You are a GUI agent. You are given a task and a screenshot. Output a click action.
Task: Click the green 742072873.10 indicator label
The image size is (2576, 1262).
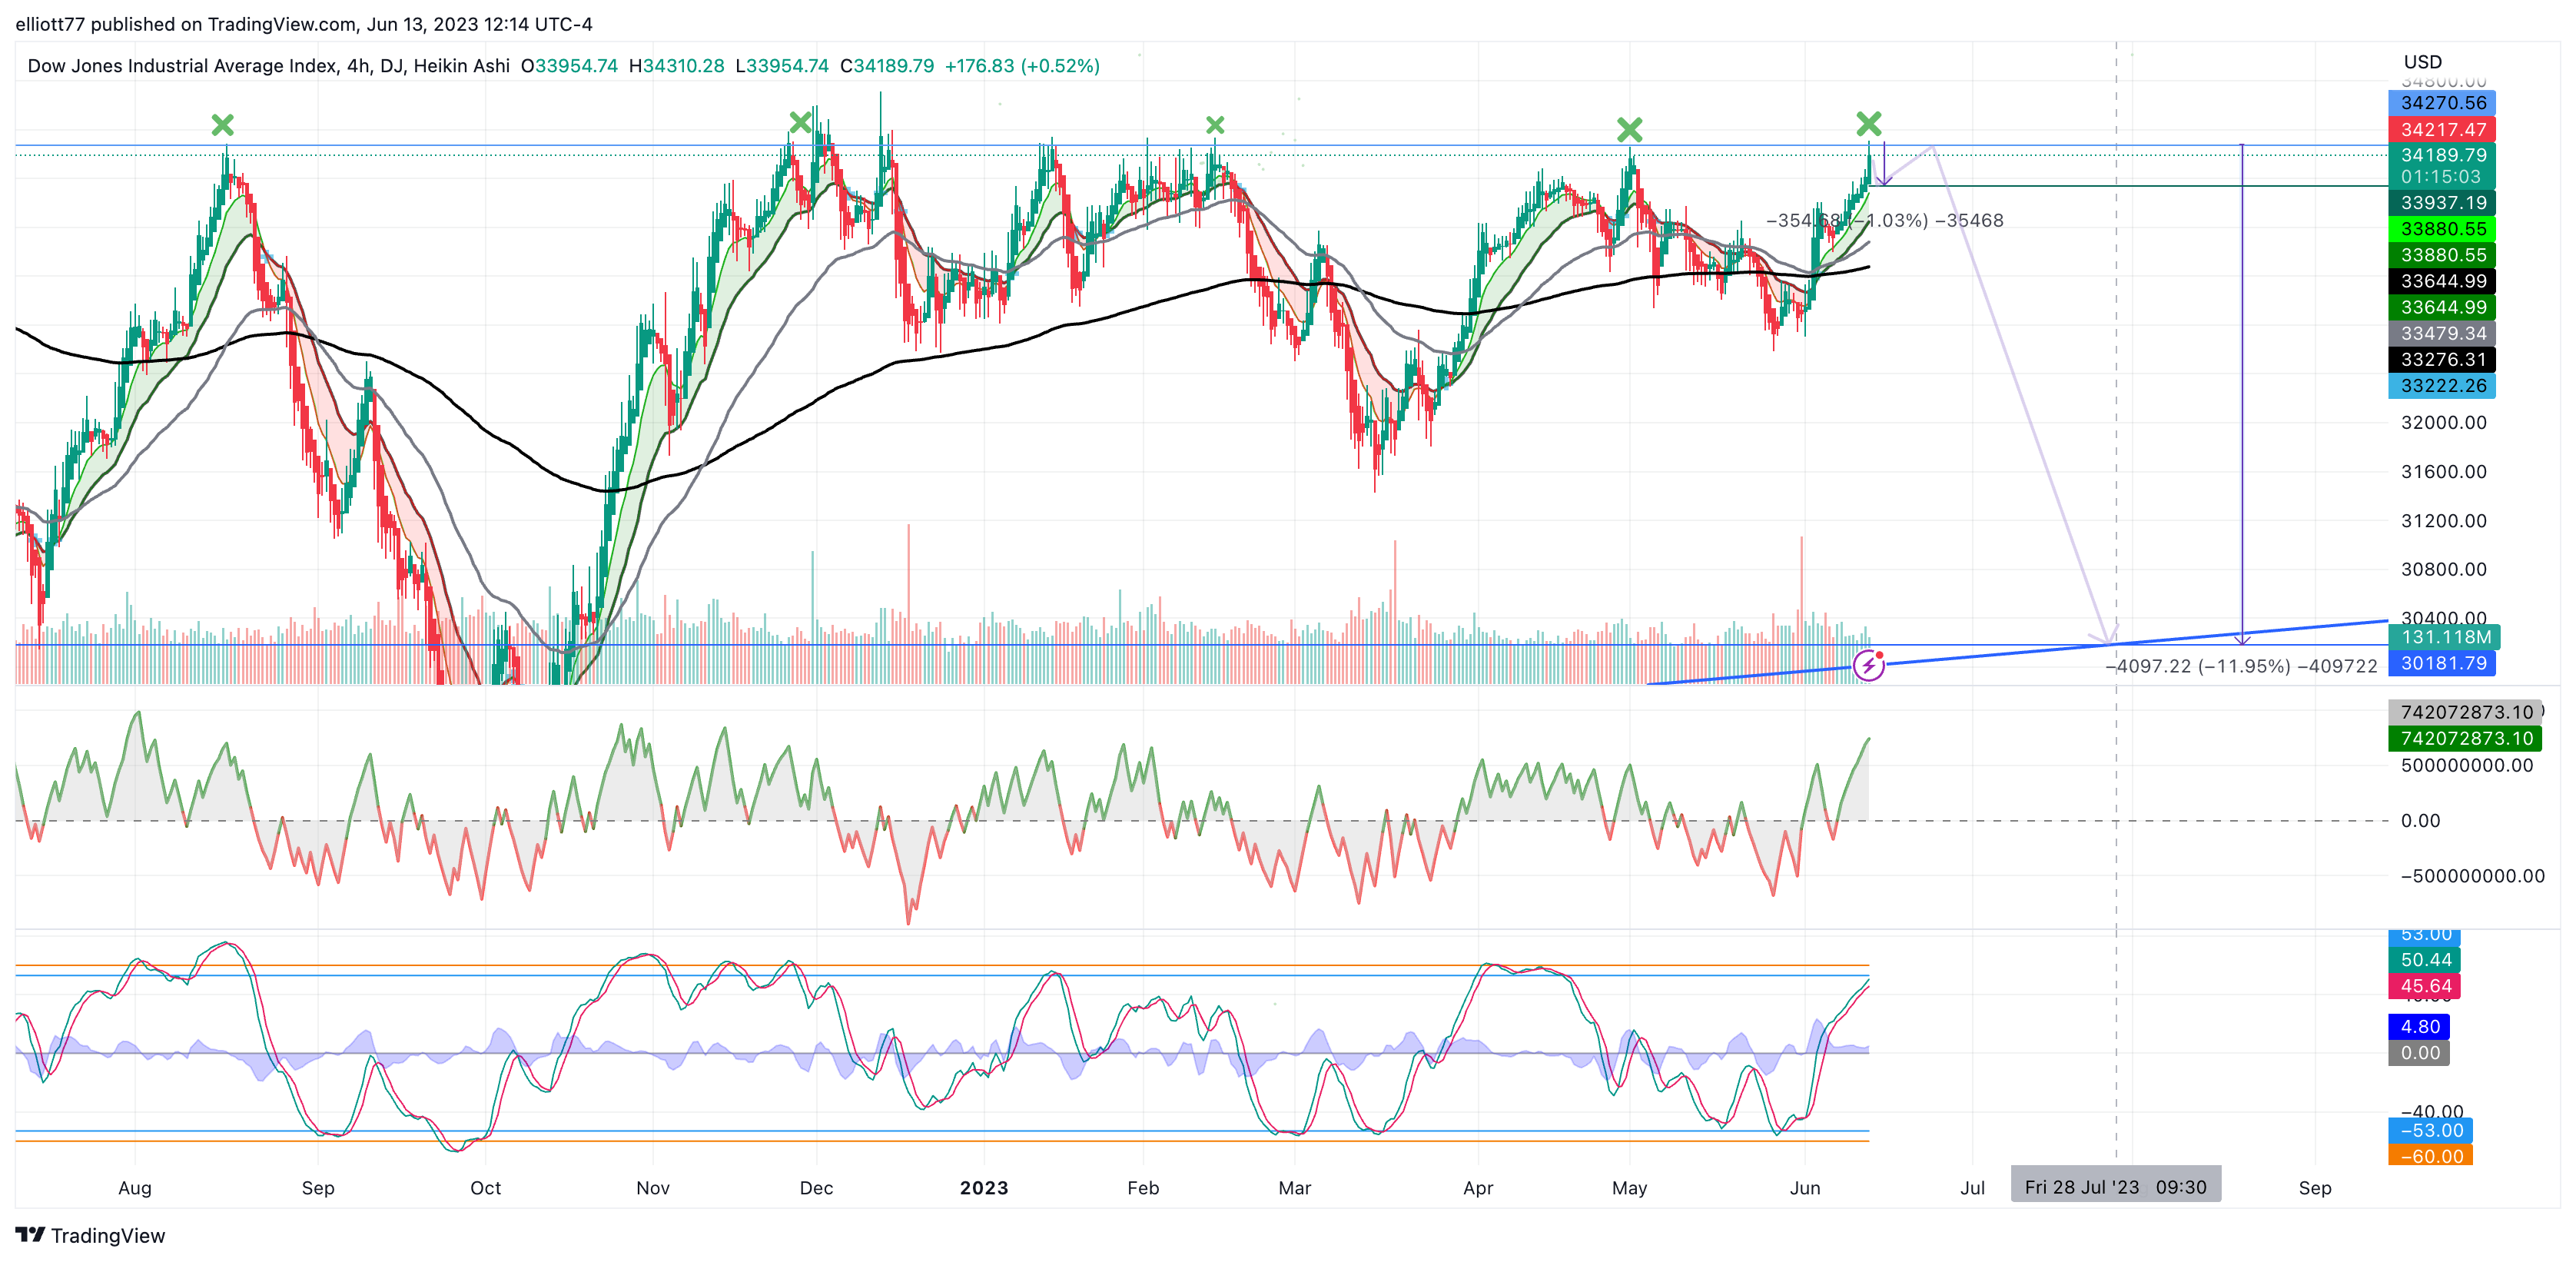pyautogui.click(x=2465, y=738)
